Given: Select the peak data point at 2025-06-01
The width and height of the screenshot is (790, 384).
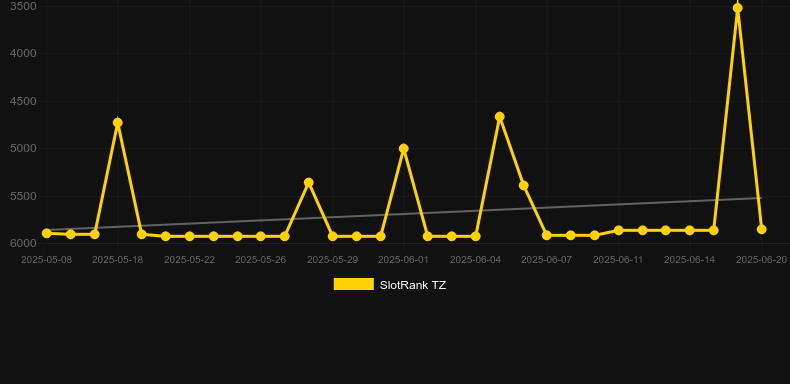Looking at the screenshot, I should 404,149.
